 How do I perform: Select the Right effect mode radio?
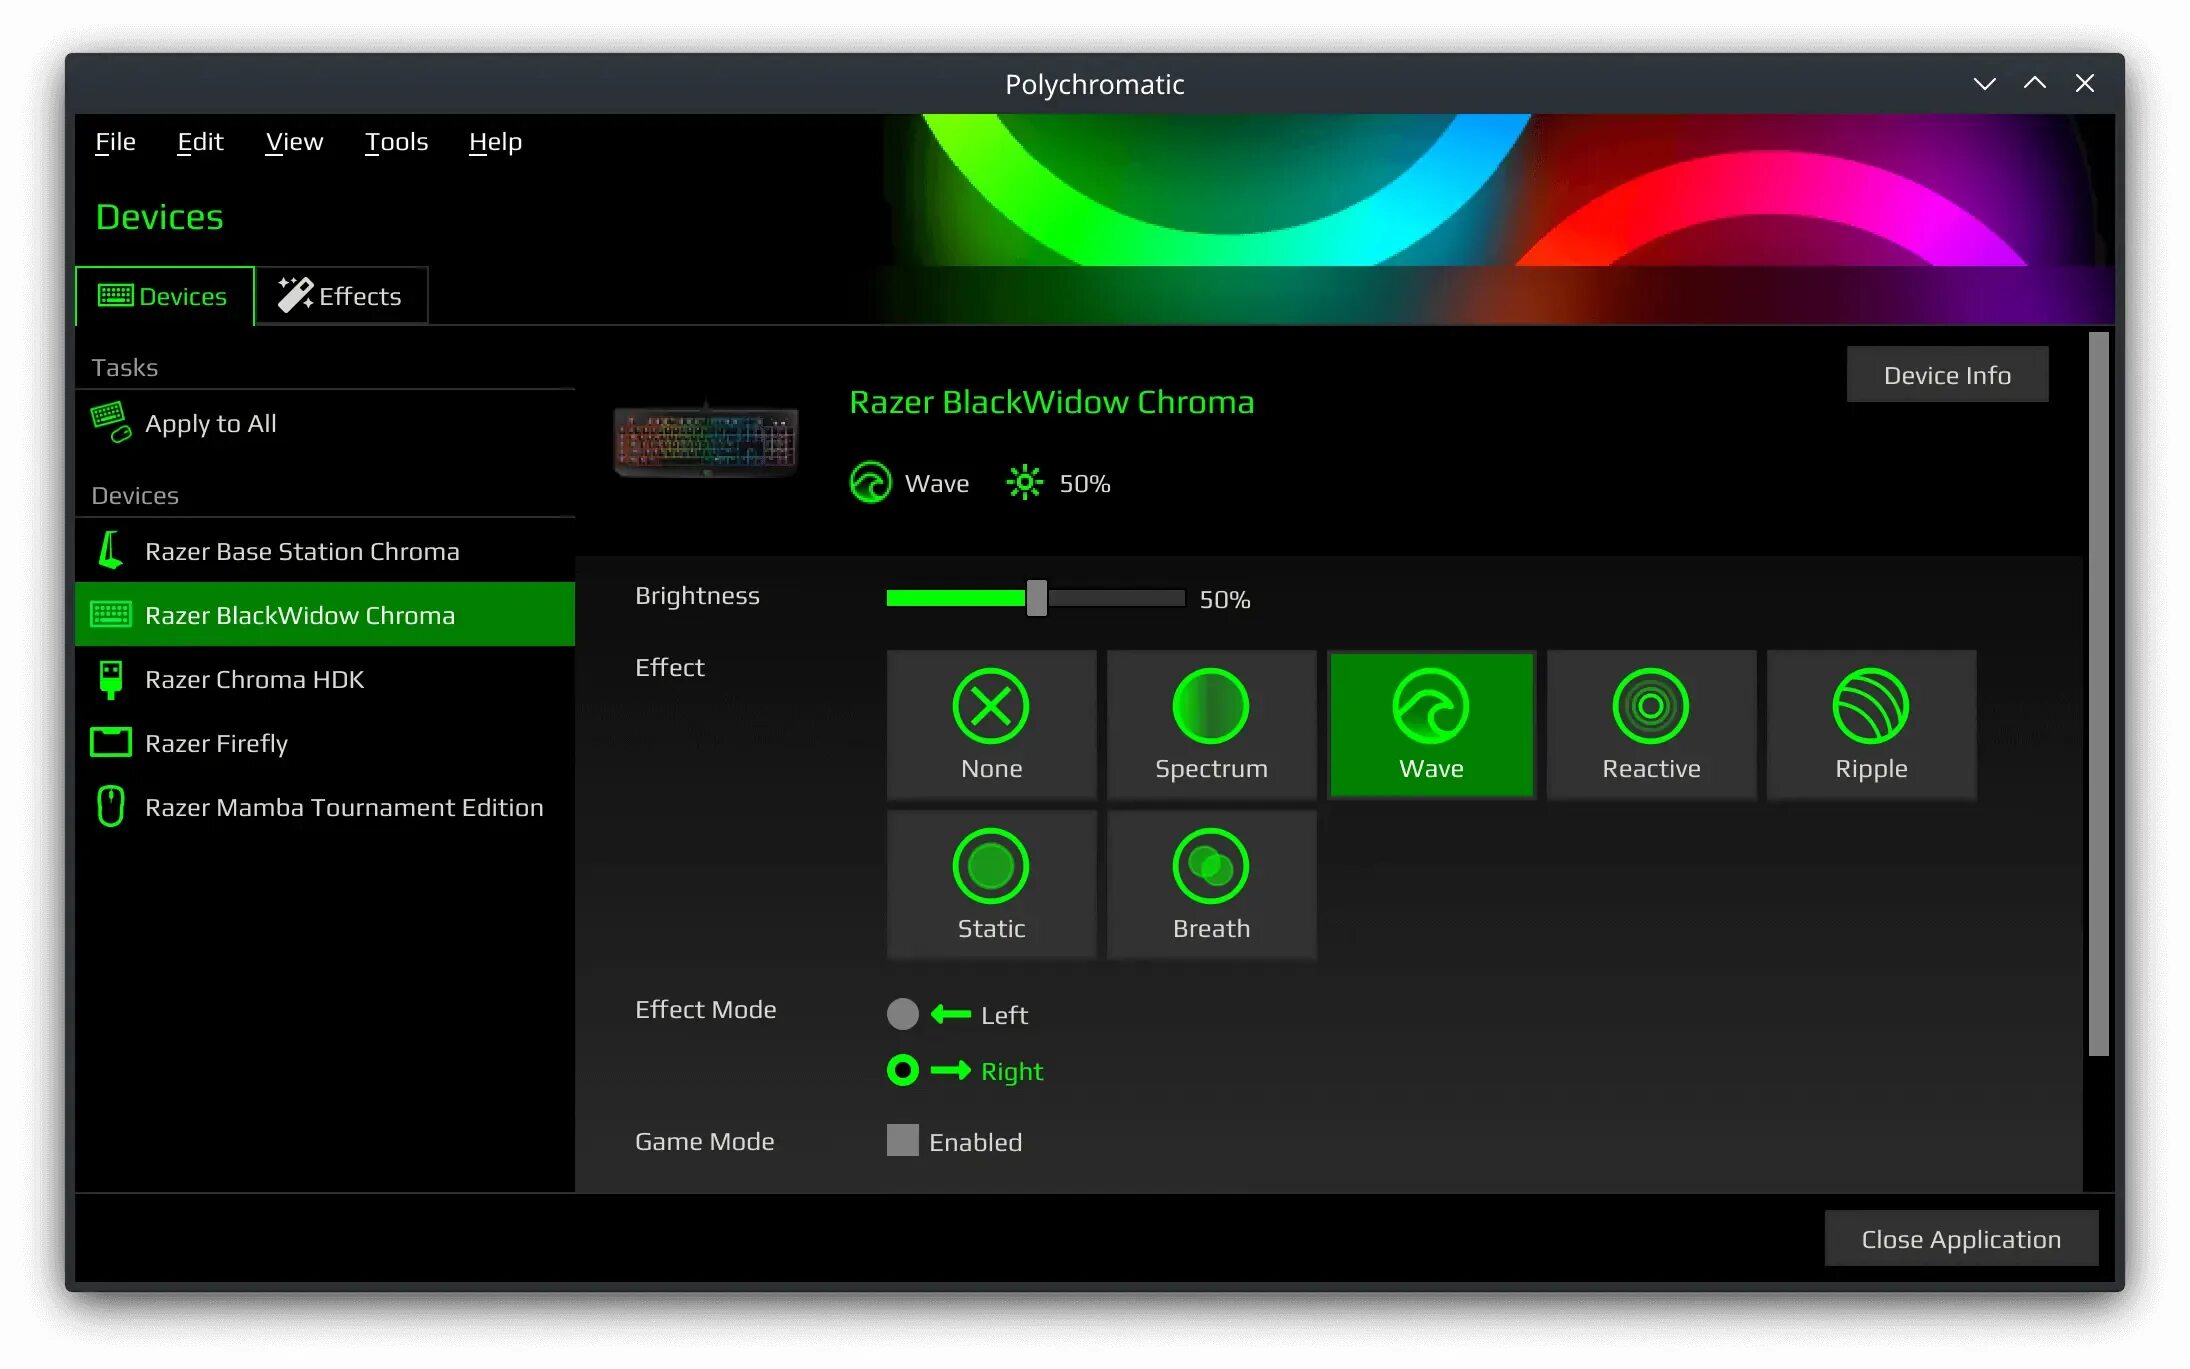(902, 1070)
